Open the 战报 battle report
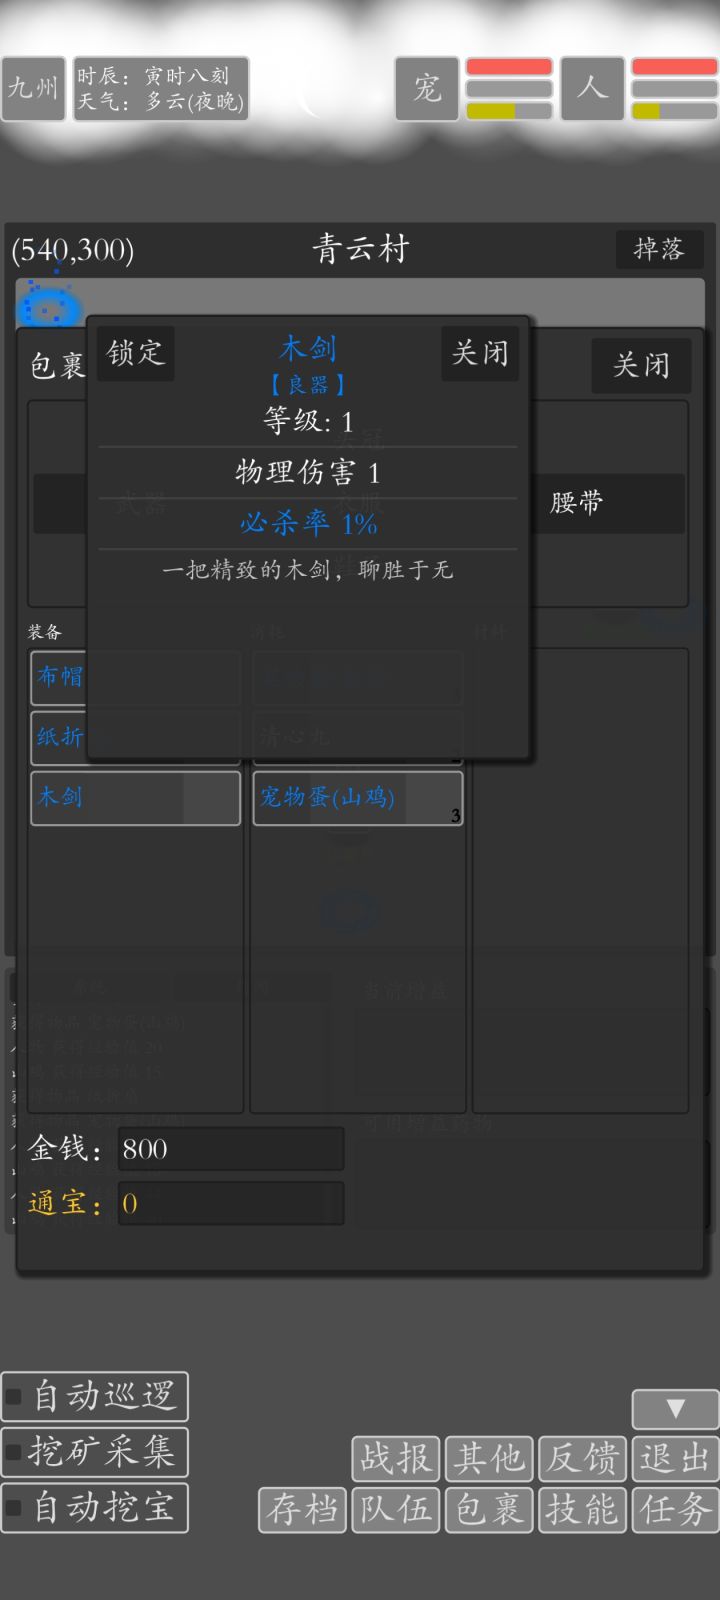The image size is (720, 1600). click(395, 1459)
